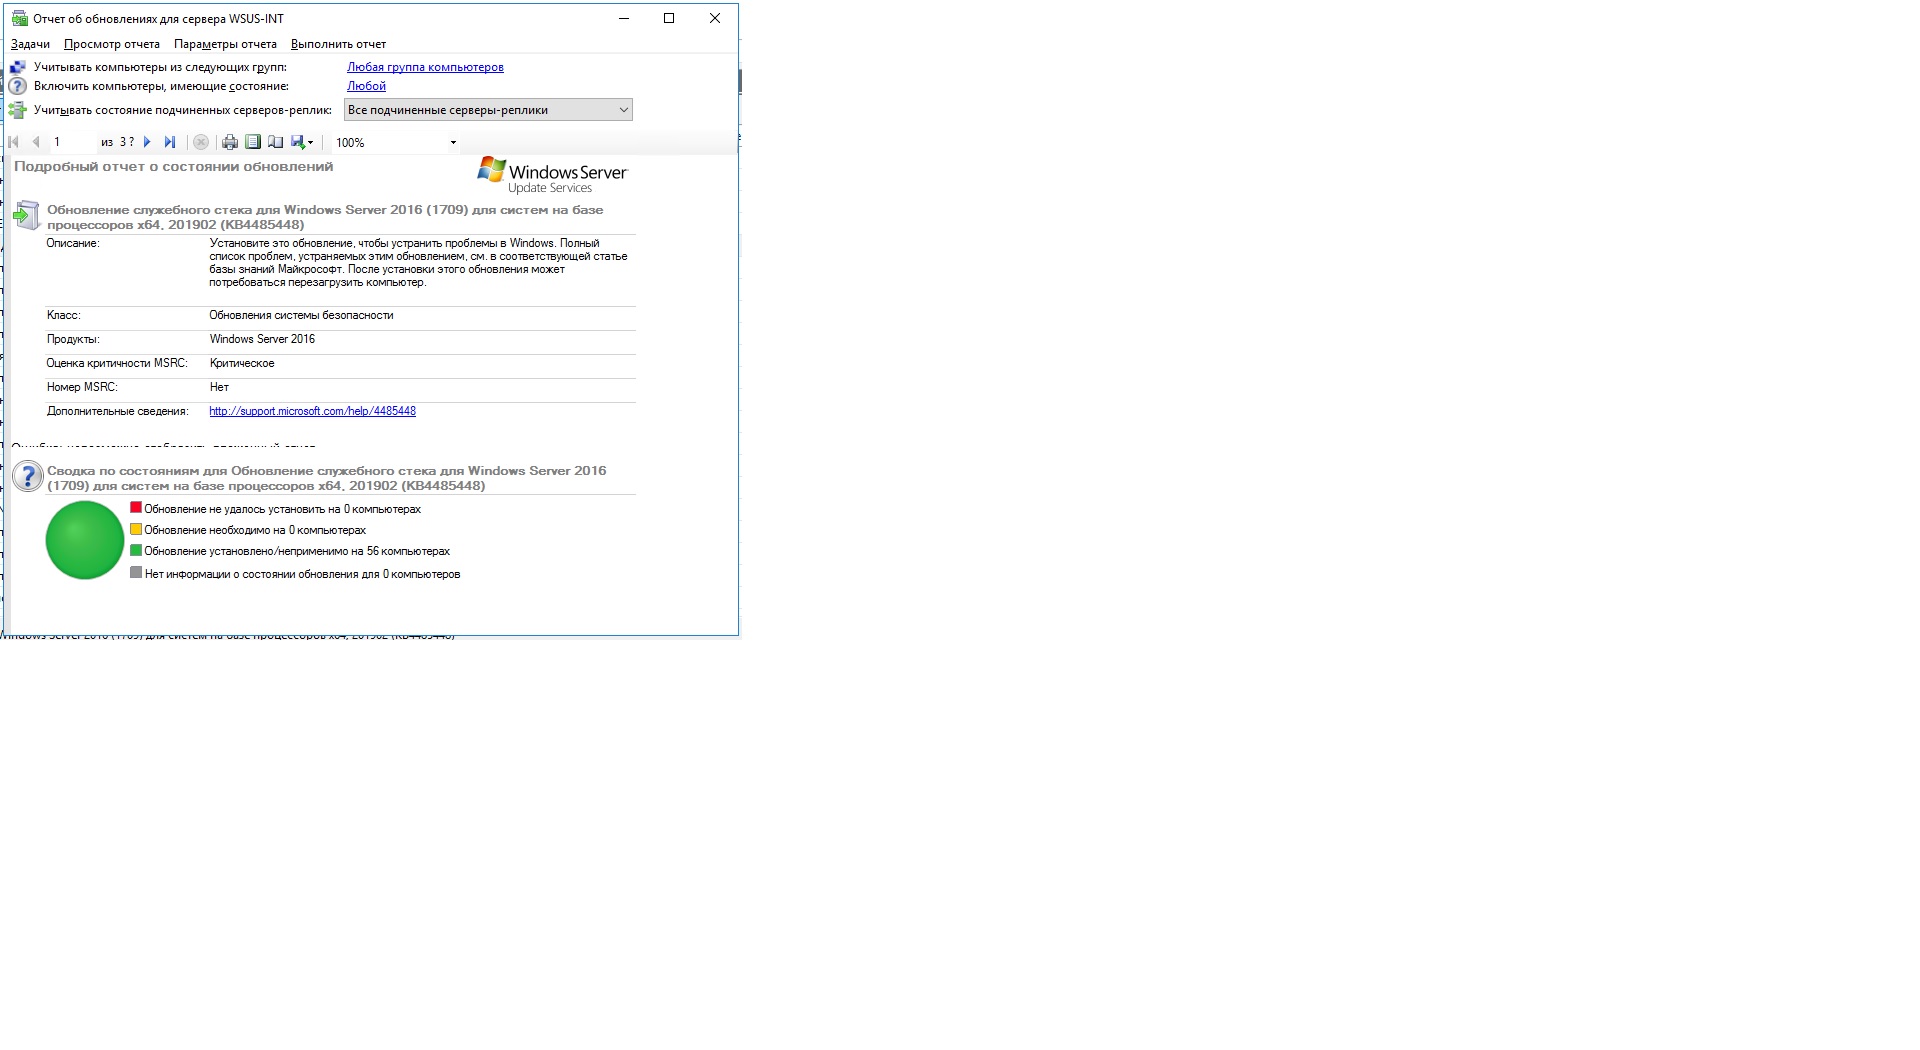Switch to print layout view
Screen dimensions: 1920x1050
click(x=253, y=142)
